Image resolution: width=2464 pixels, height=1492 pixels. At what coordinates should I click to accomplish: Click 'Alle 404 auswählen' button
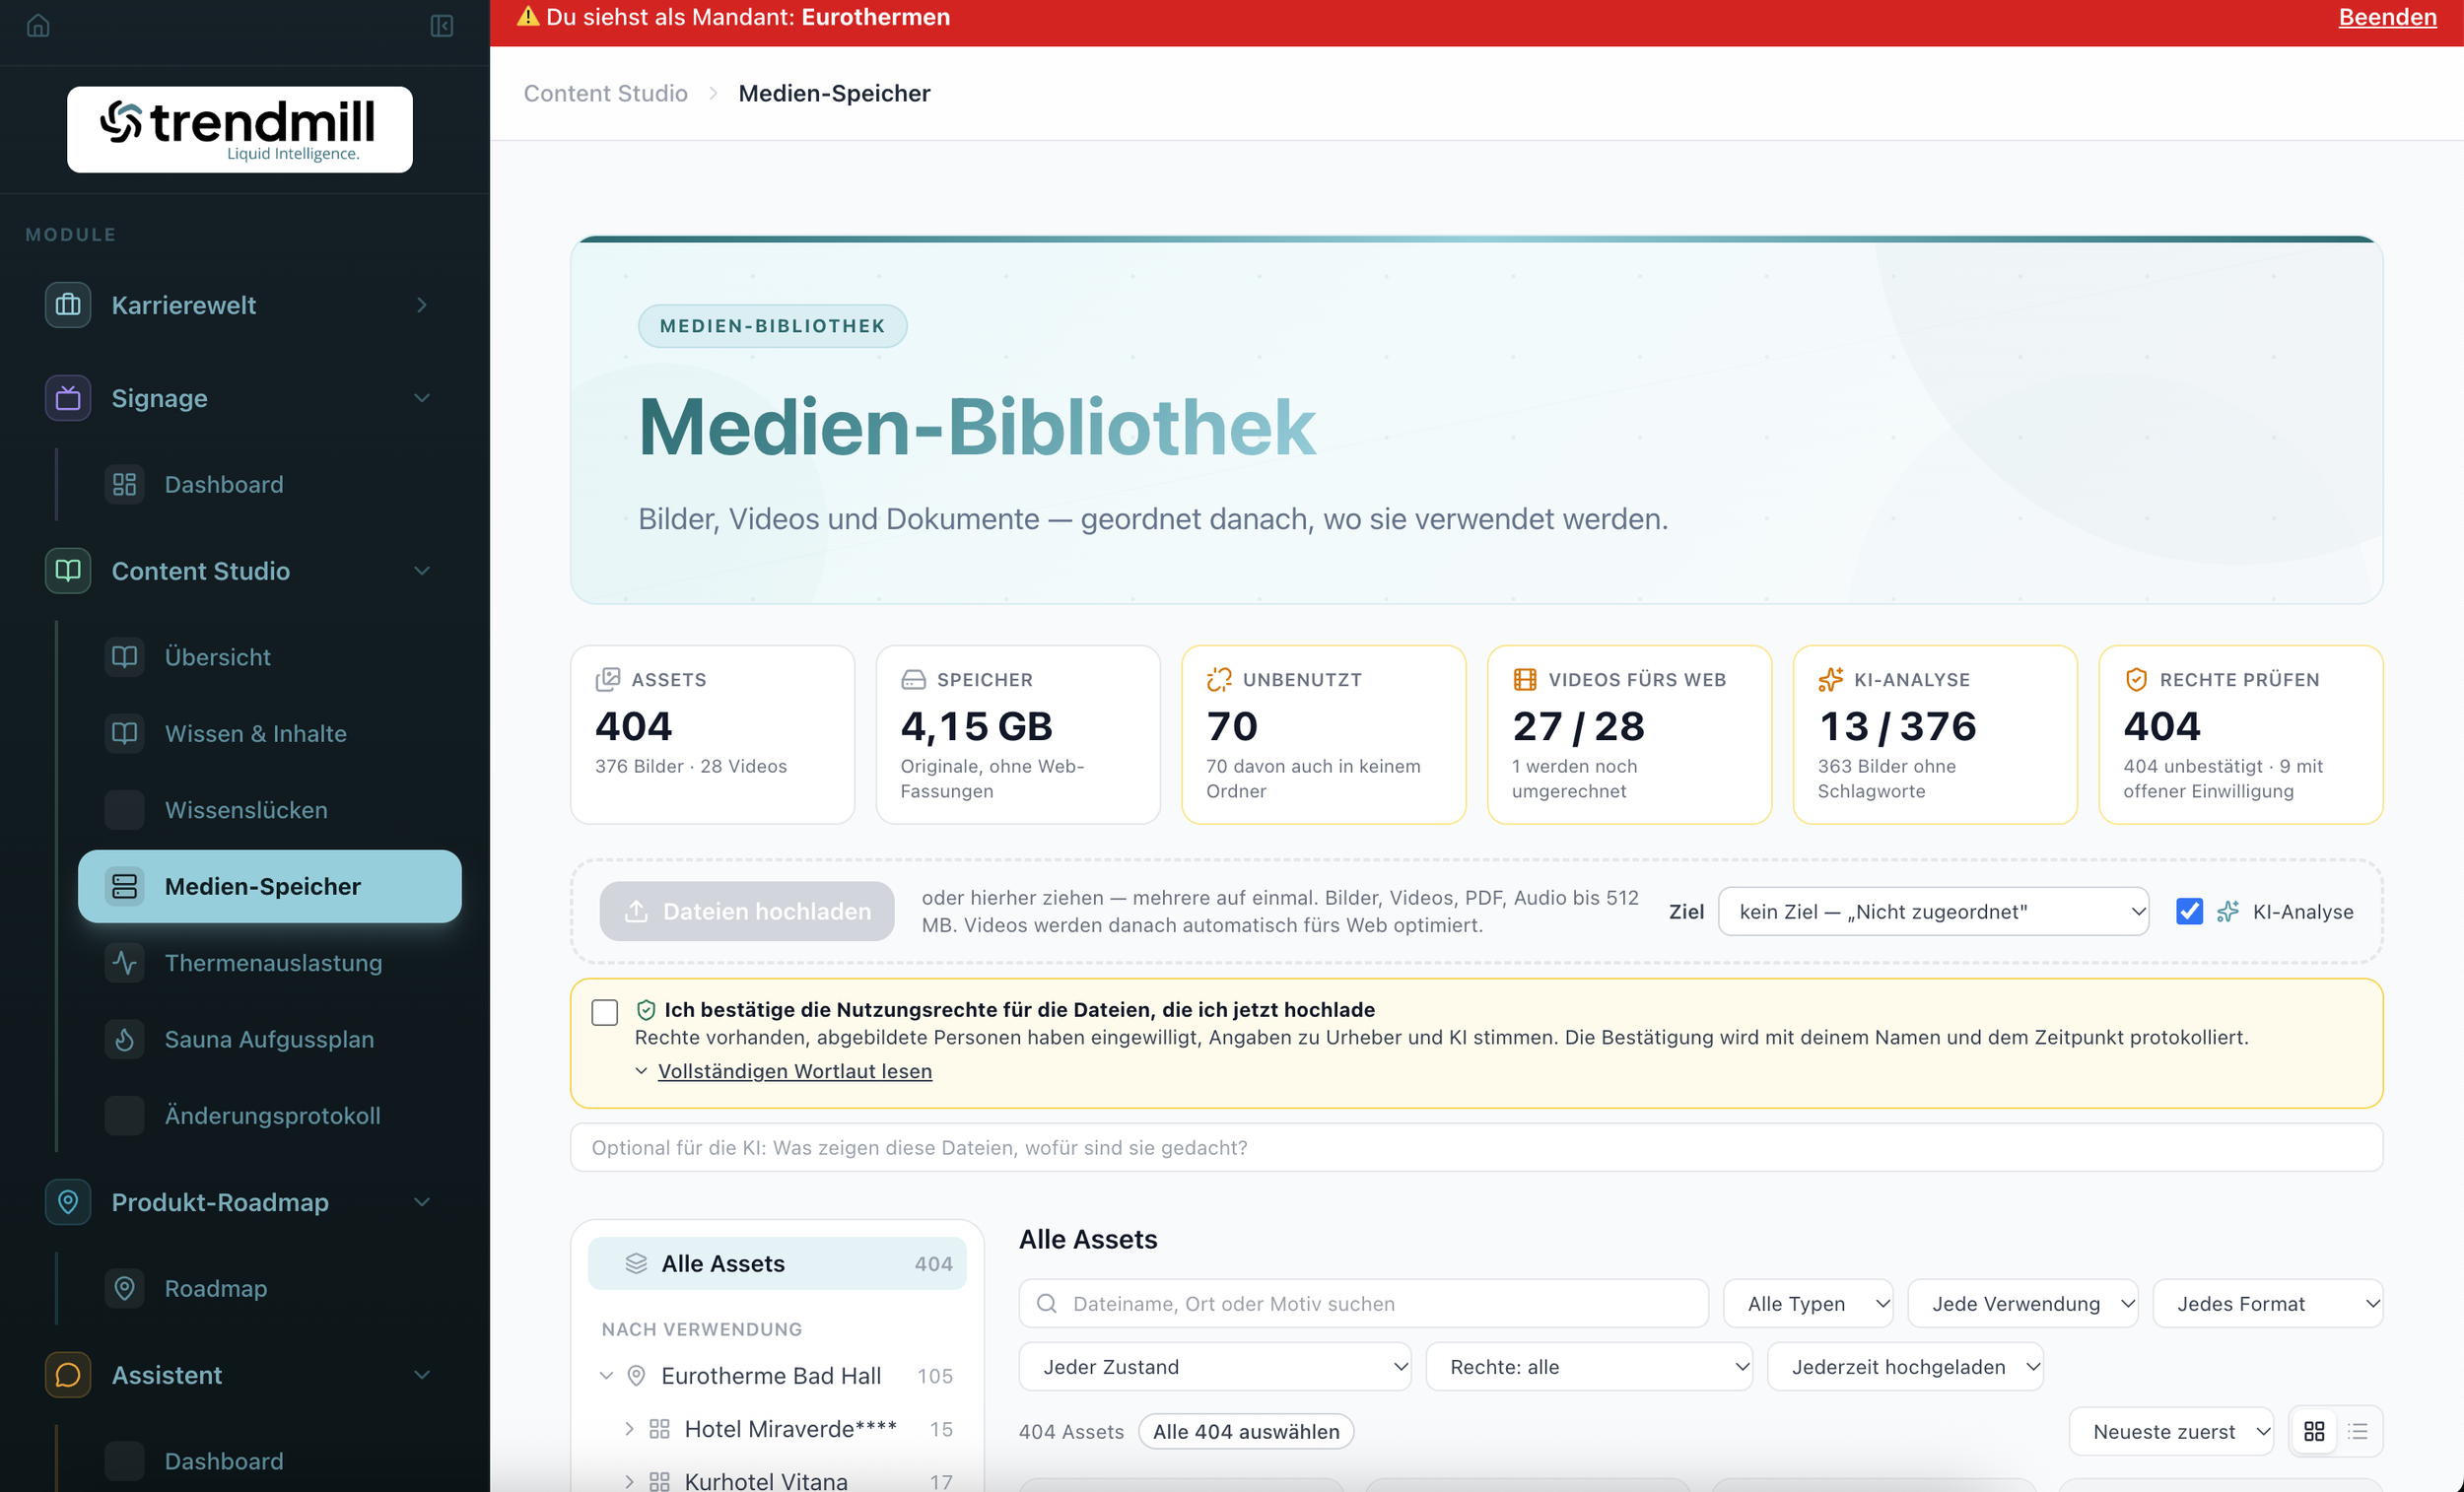point(1246,1432)
